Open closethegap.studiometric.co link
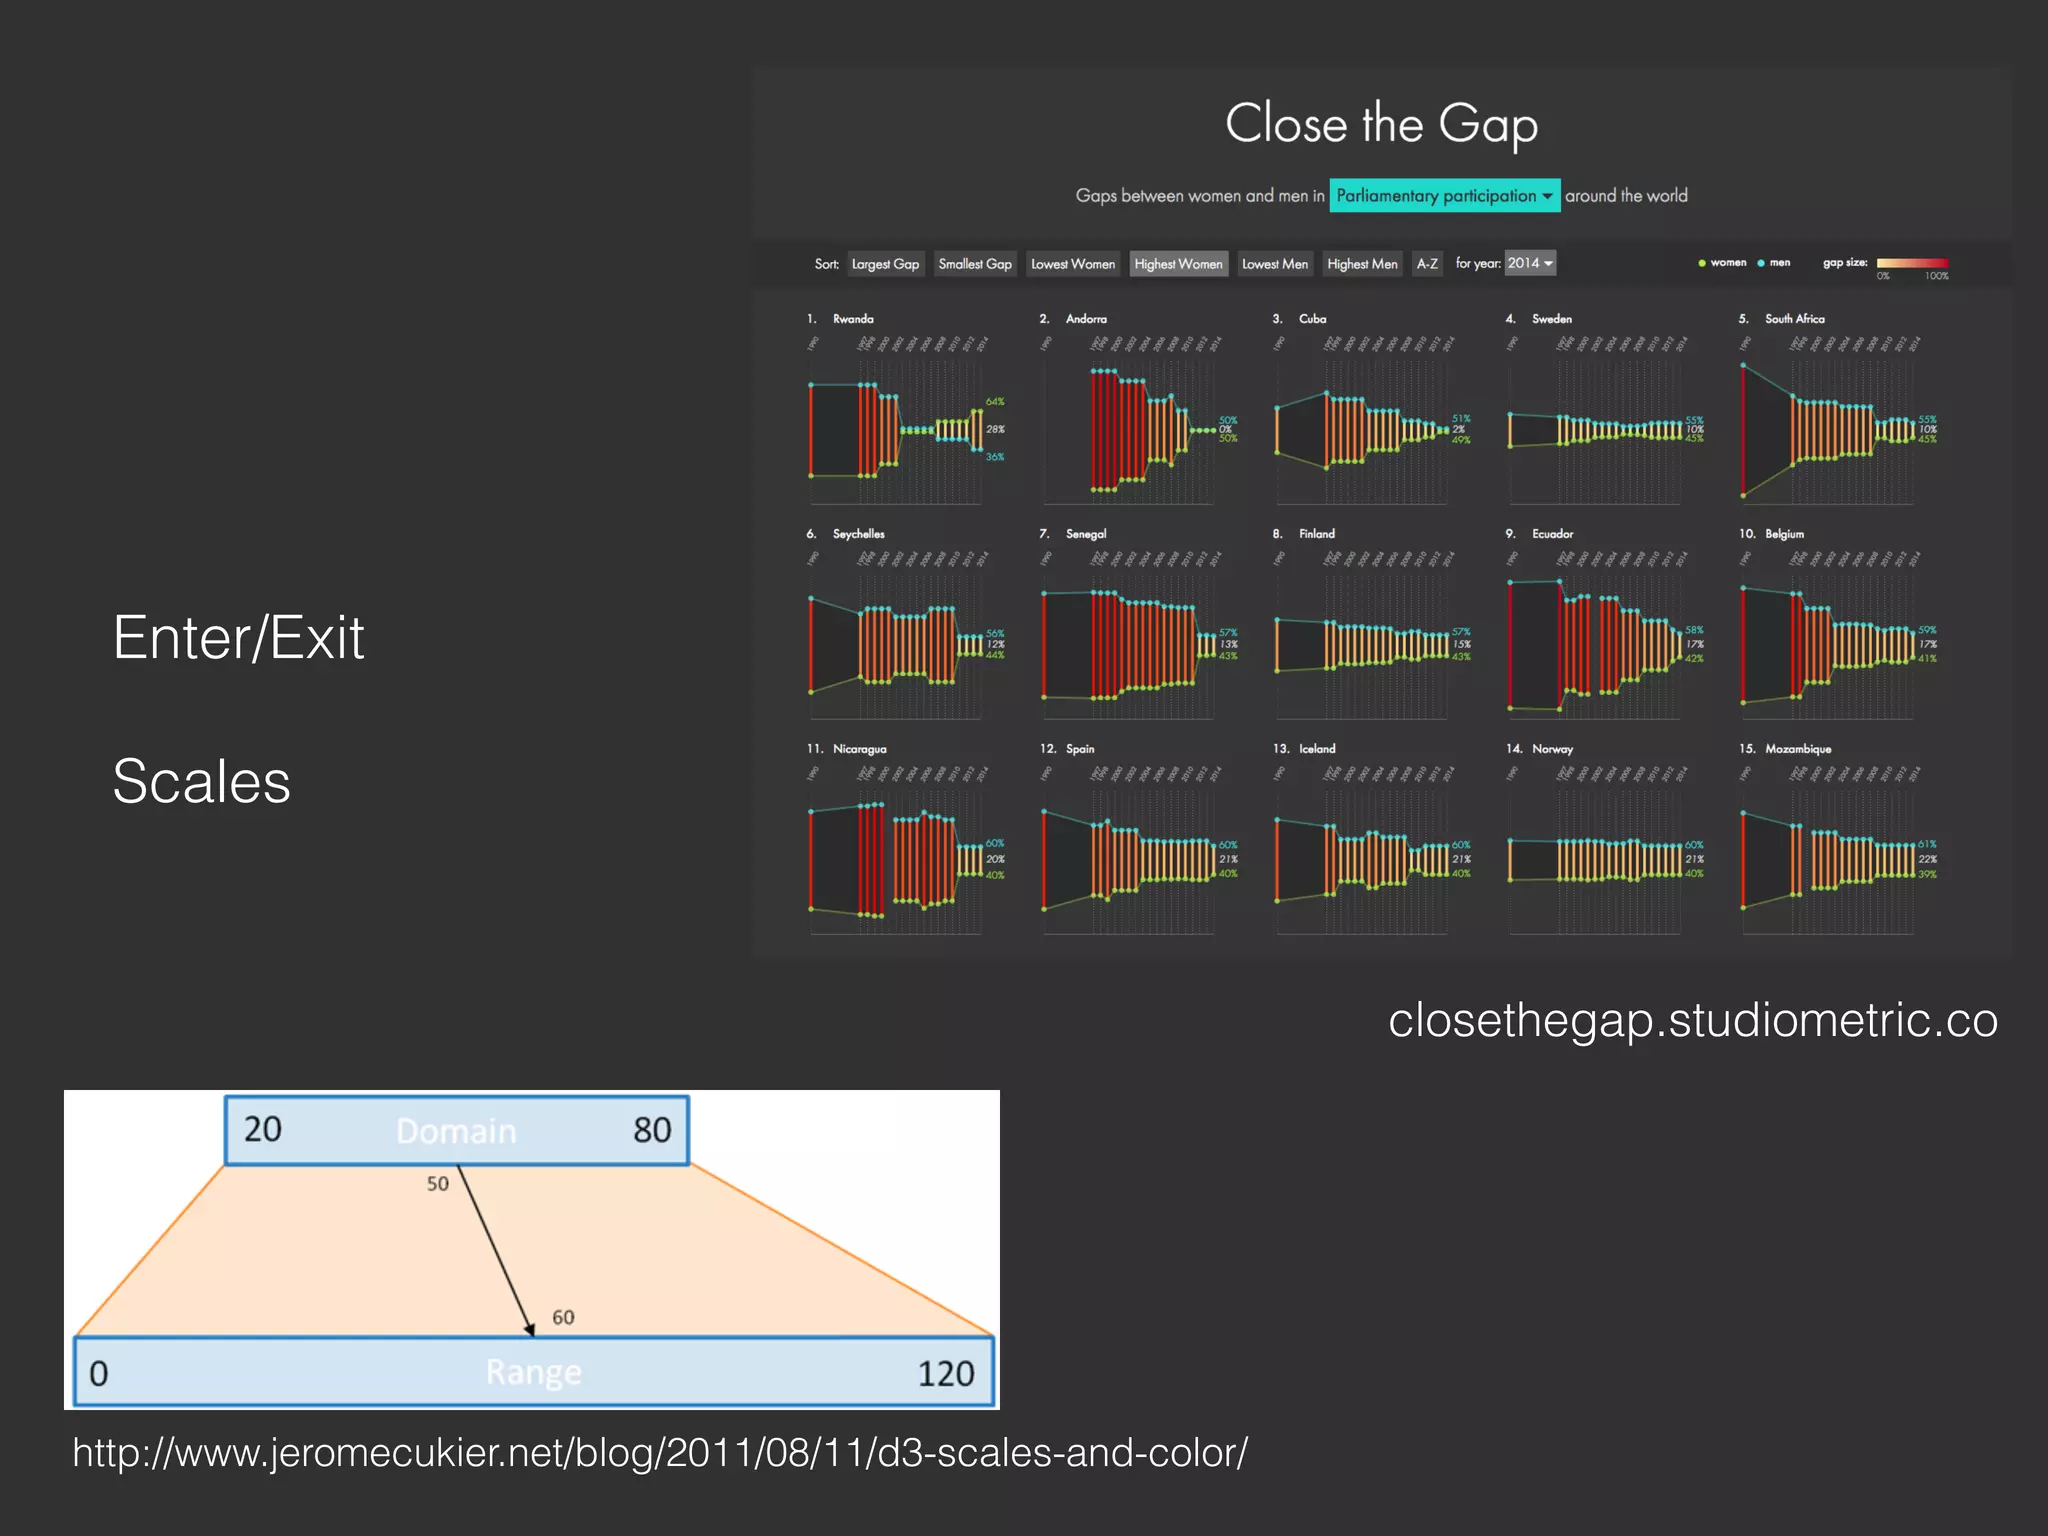Image resolution: width=2048 pixels, height=1536 pixels. [1692, 1021]
